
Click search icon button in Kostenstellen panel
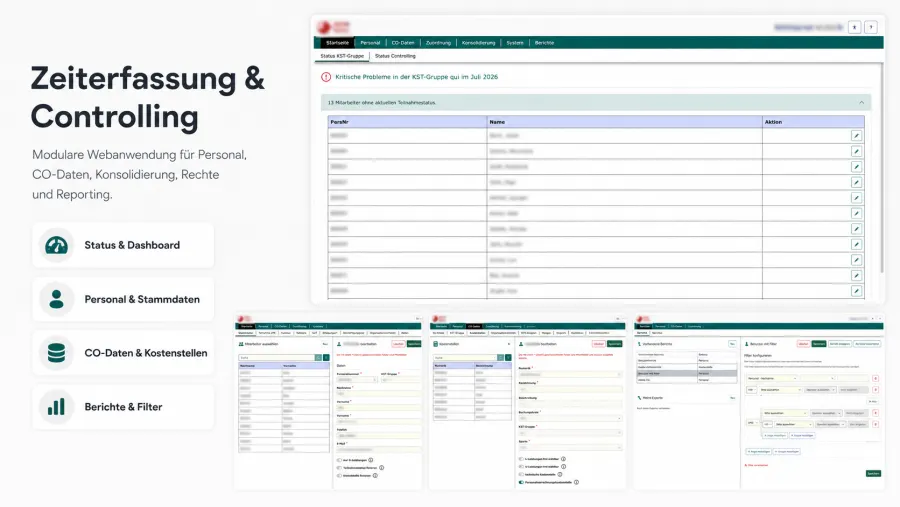pos(500,358)
